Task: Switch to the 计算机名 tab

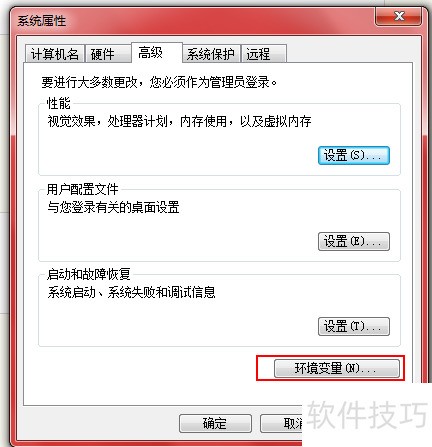Action: [x=55, y=54]
